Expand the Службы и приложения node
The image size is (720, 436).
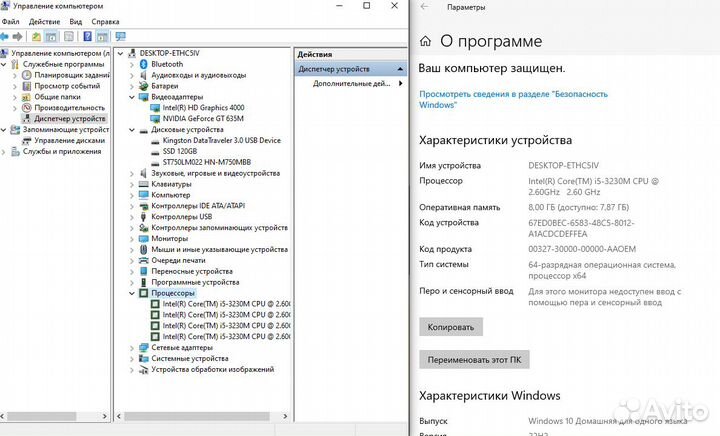[x=4, y=151]
